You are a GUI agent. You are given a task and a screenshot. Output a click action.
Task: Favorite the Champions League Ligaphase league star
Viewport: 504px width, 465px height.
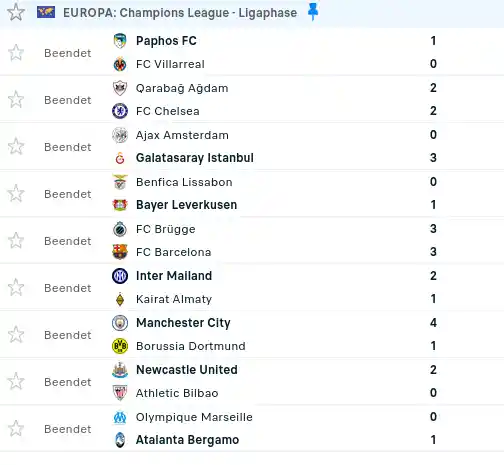pos(16,13)
